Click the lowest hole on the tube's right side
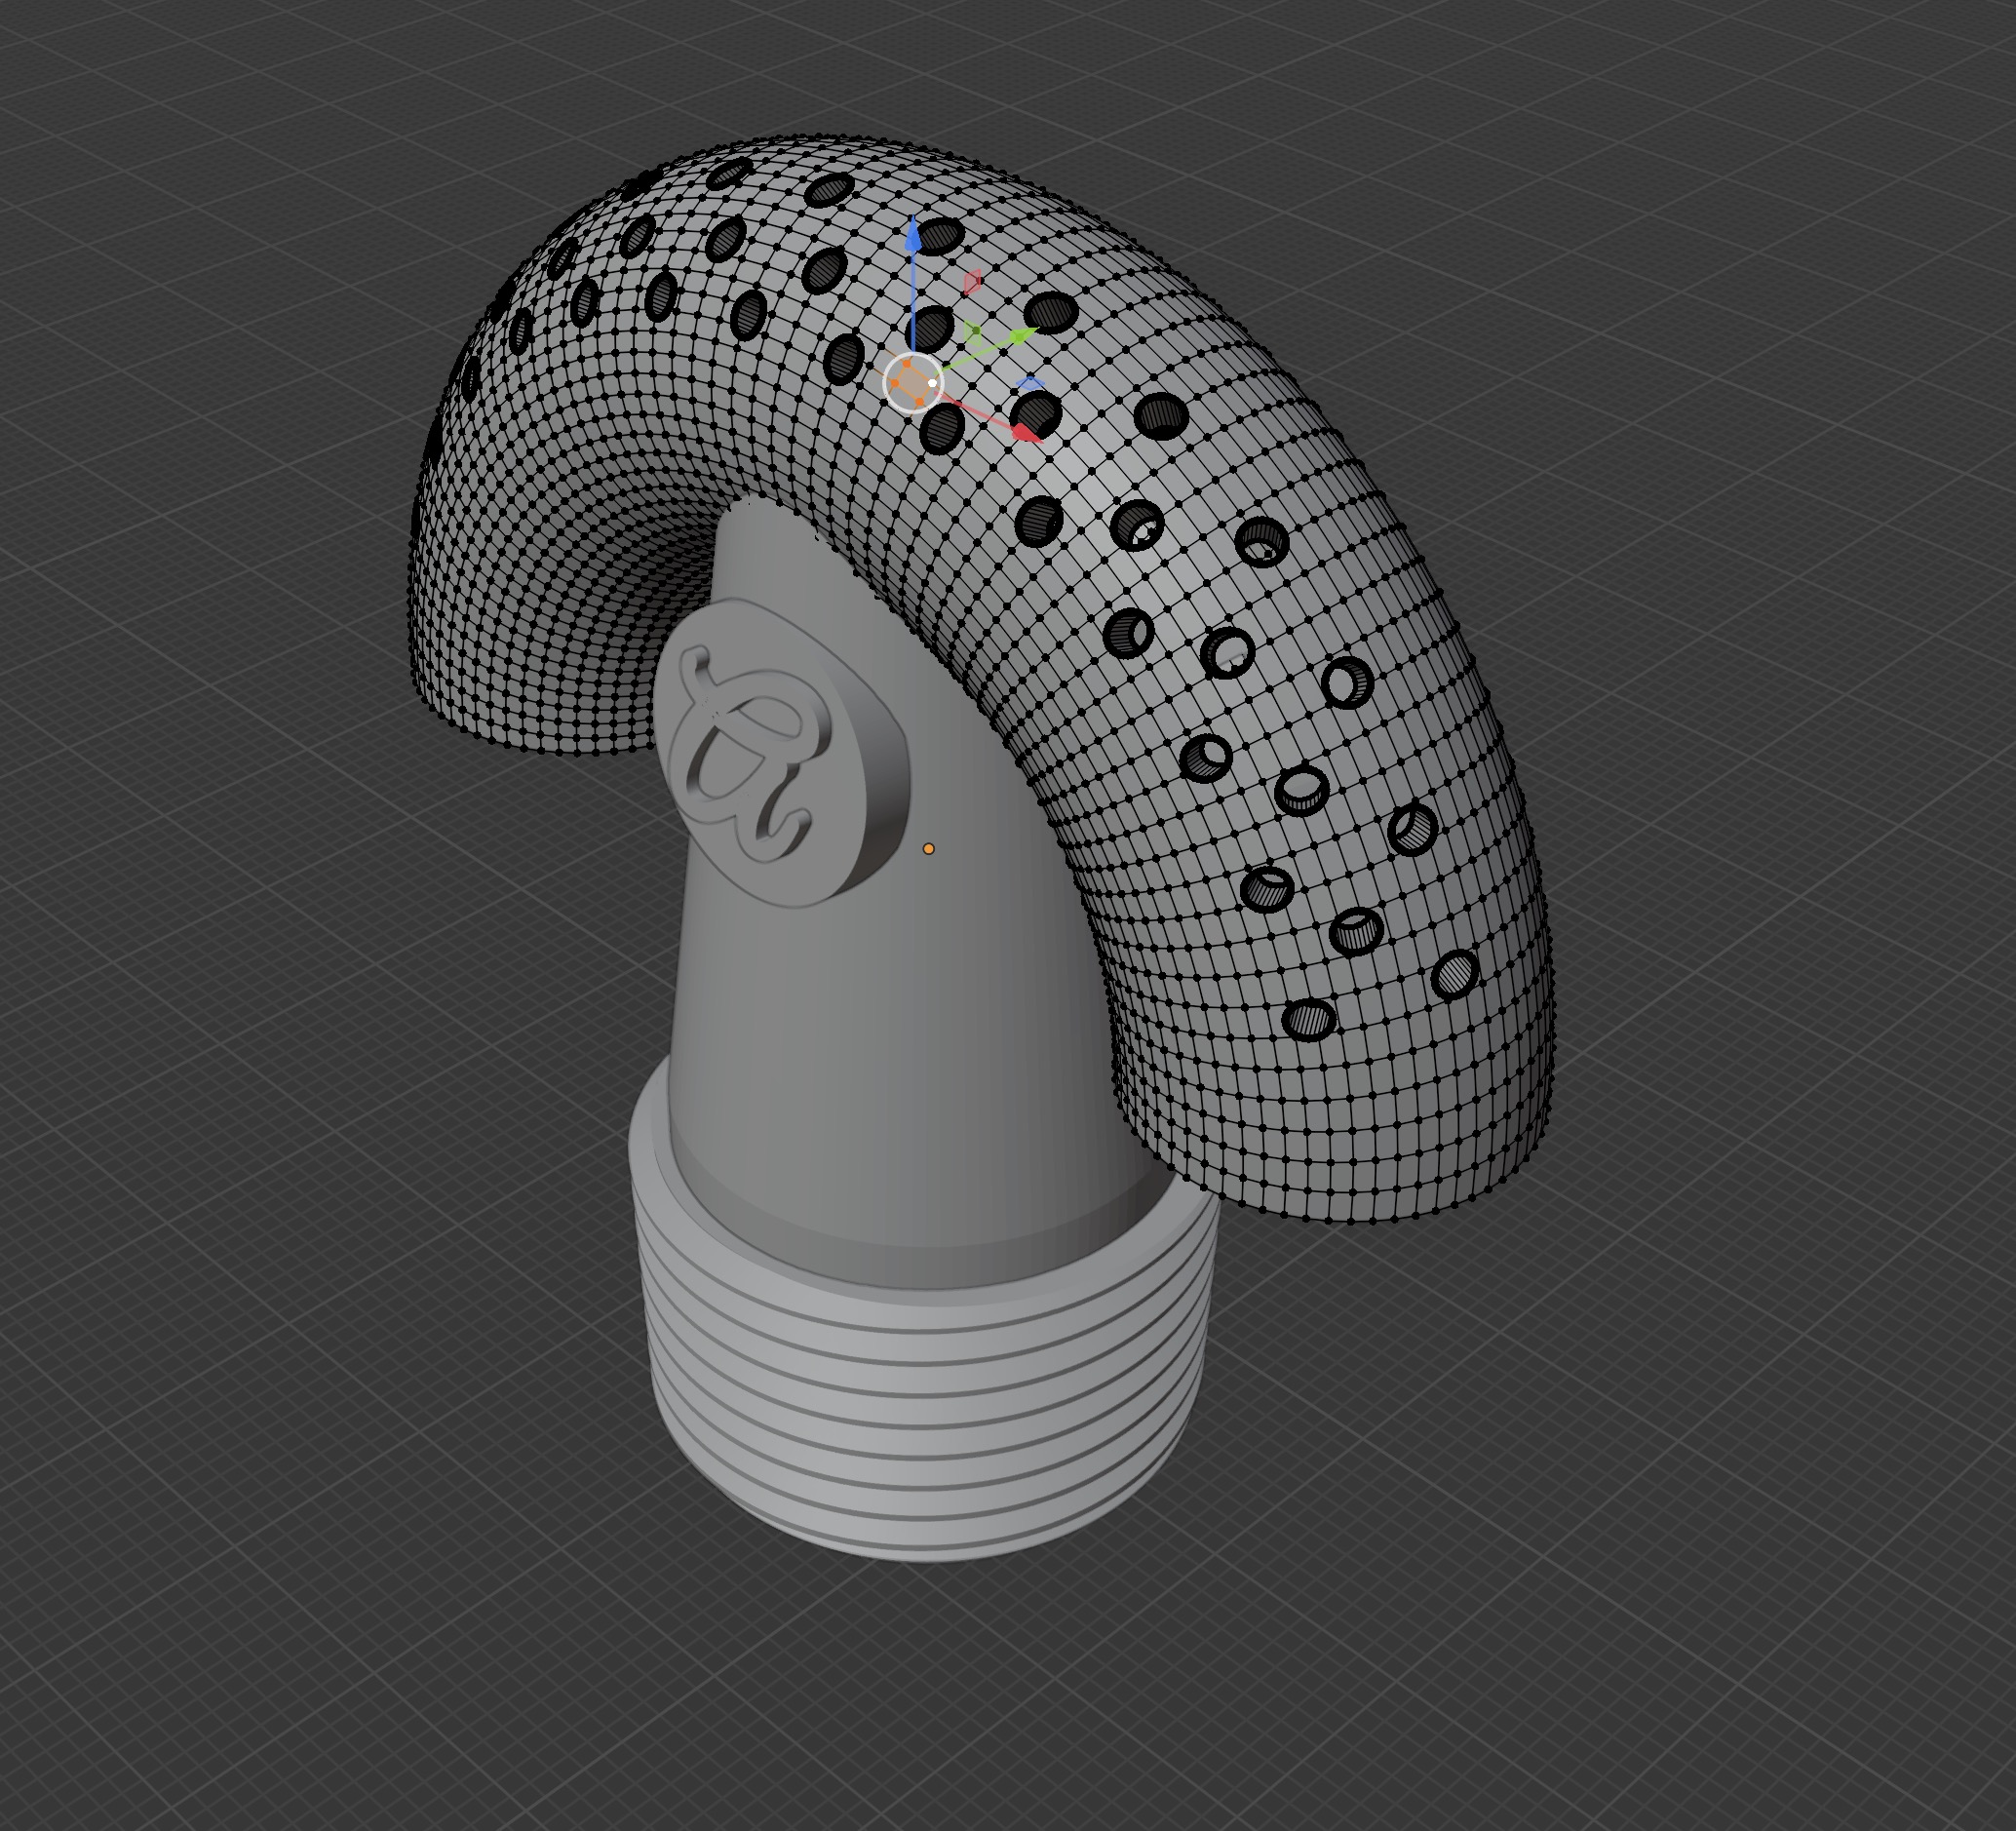This screenshot has height=1831, width=2016. pos(1308,1020)
